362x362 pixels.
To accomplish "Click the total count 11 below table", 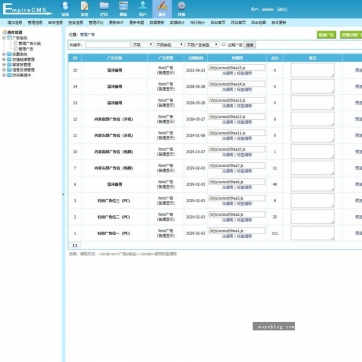I will 75,245.
